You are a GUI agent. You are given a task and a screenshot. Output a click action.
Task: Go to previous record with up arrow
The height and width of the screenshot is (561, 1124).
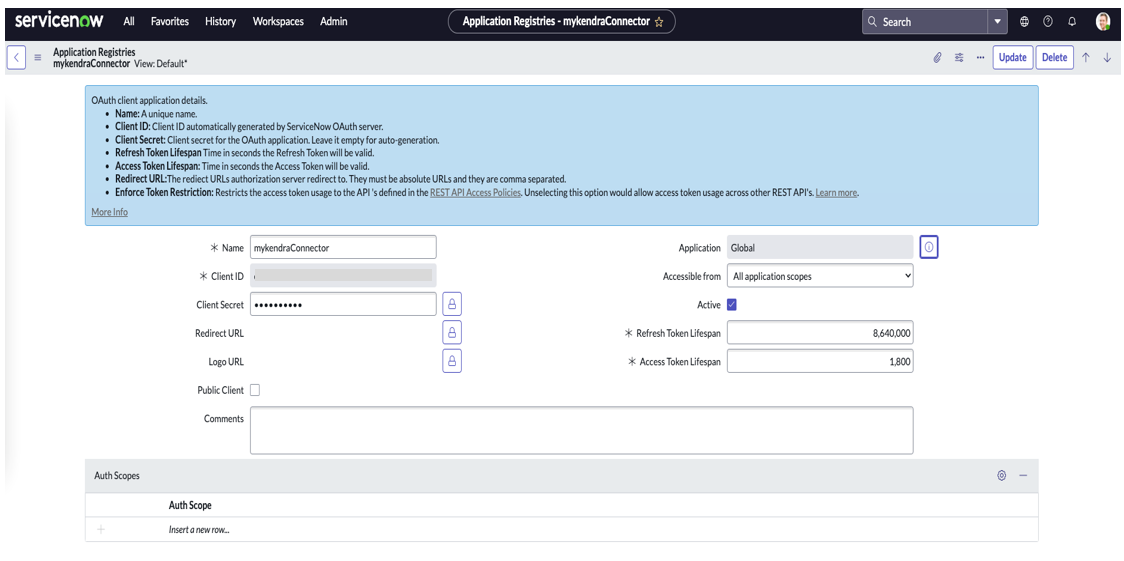(1086, 57)
